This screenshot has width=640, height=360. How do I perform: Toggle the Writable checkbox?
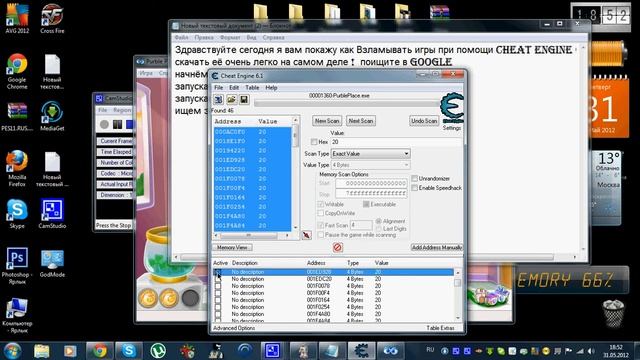point(320,204)
